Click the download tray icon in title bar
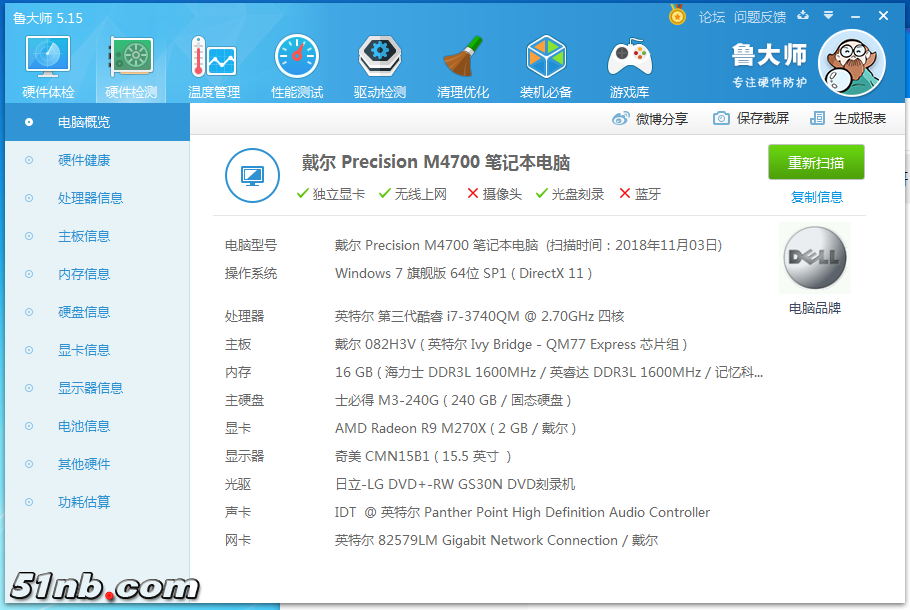The height and width of the screenshot is (610, 910). [802, 16]
